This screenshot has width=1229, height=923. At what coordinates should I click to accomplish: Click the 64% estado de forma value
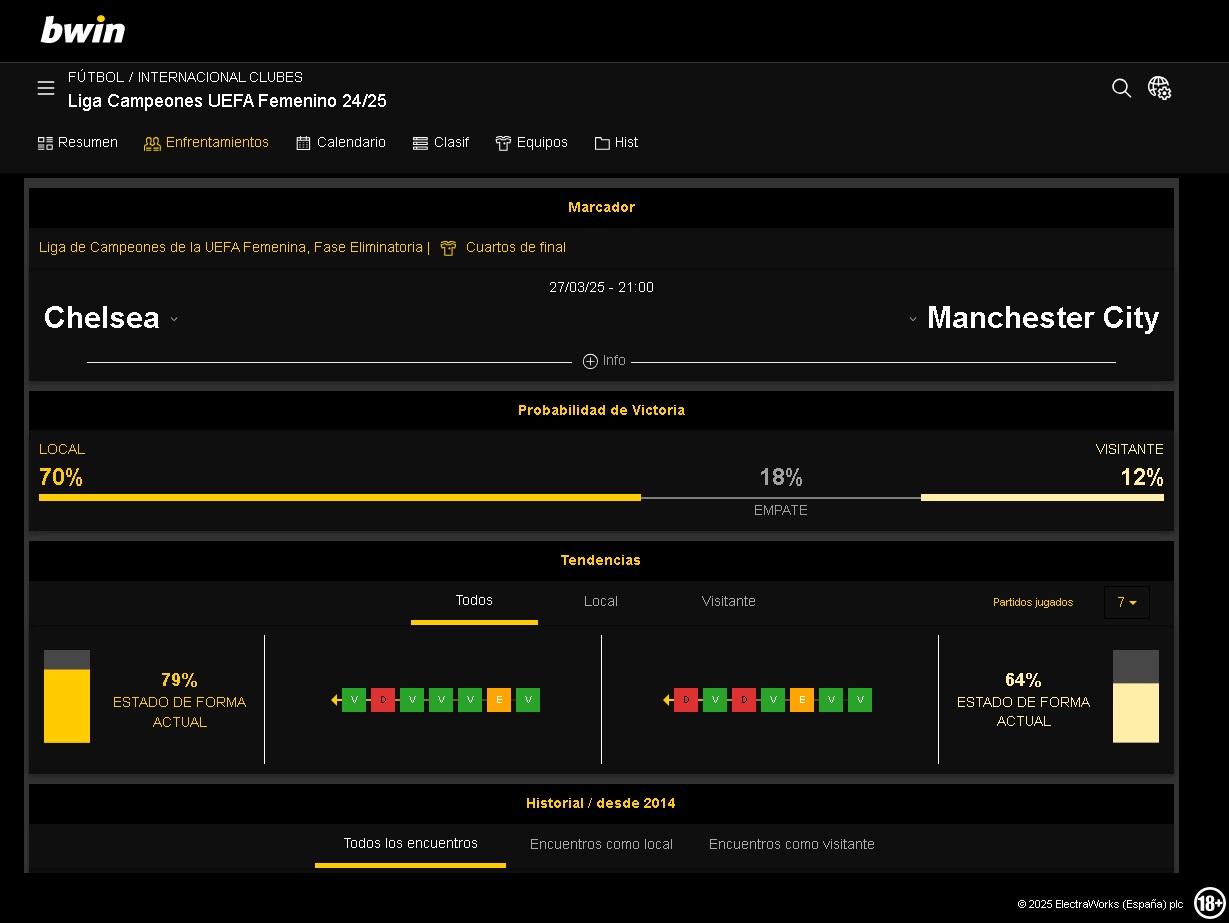click(1023, 680)
